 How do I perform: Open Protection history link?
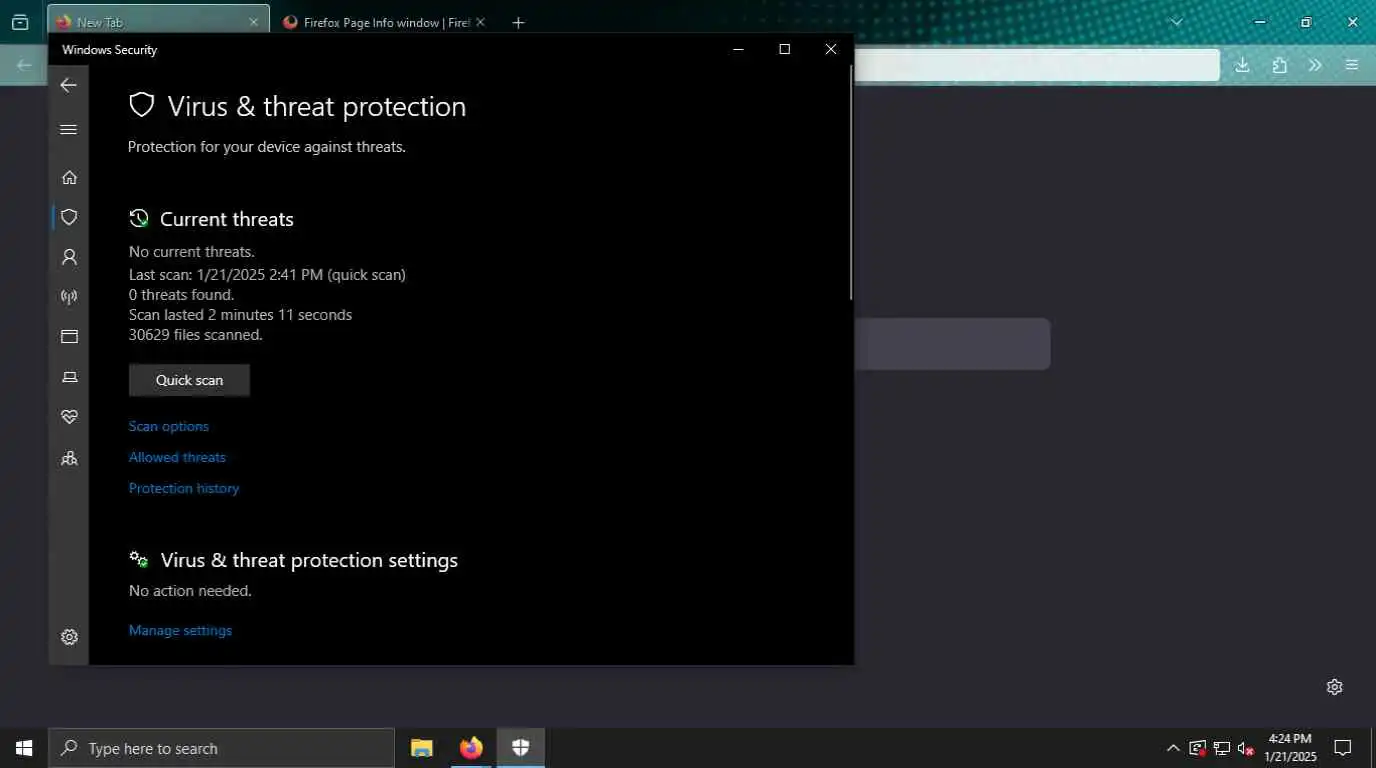coord(184,488)
